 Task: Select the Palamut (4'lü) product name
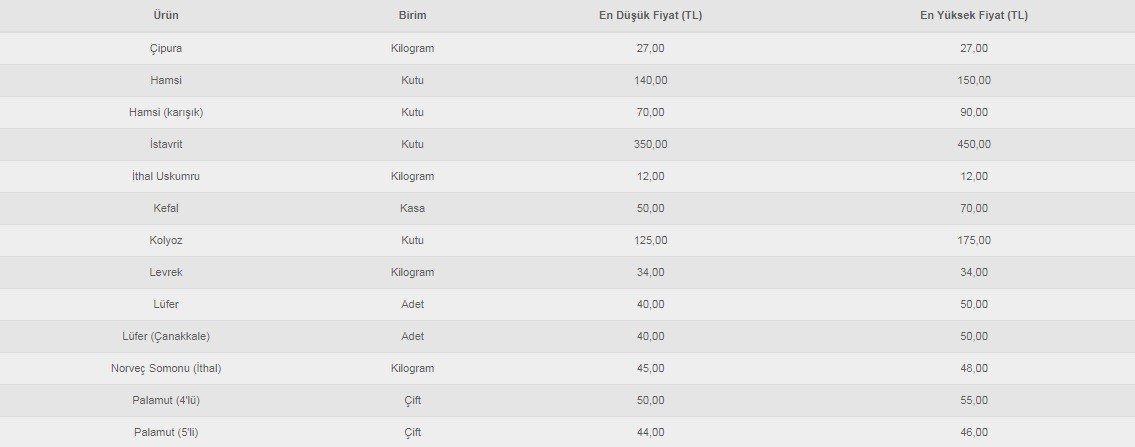[166, 400]
